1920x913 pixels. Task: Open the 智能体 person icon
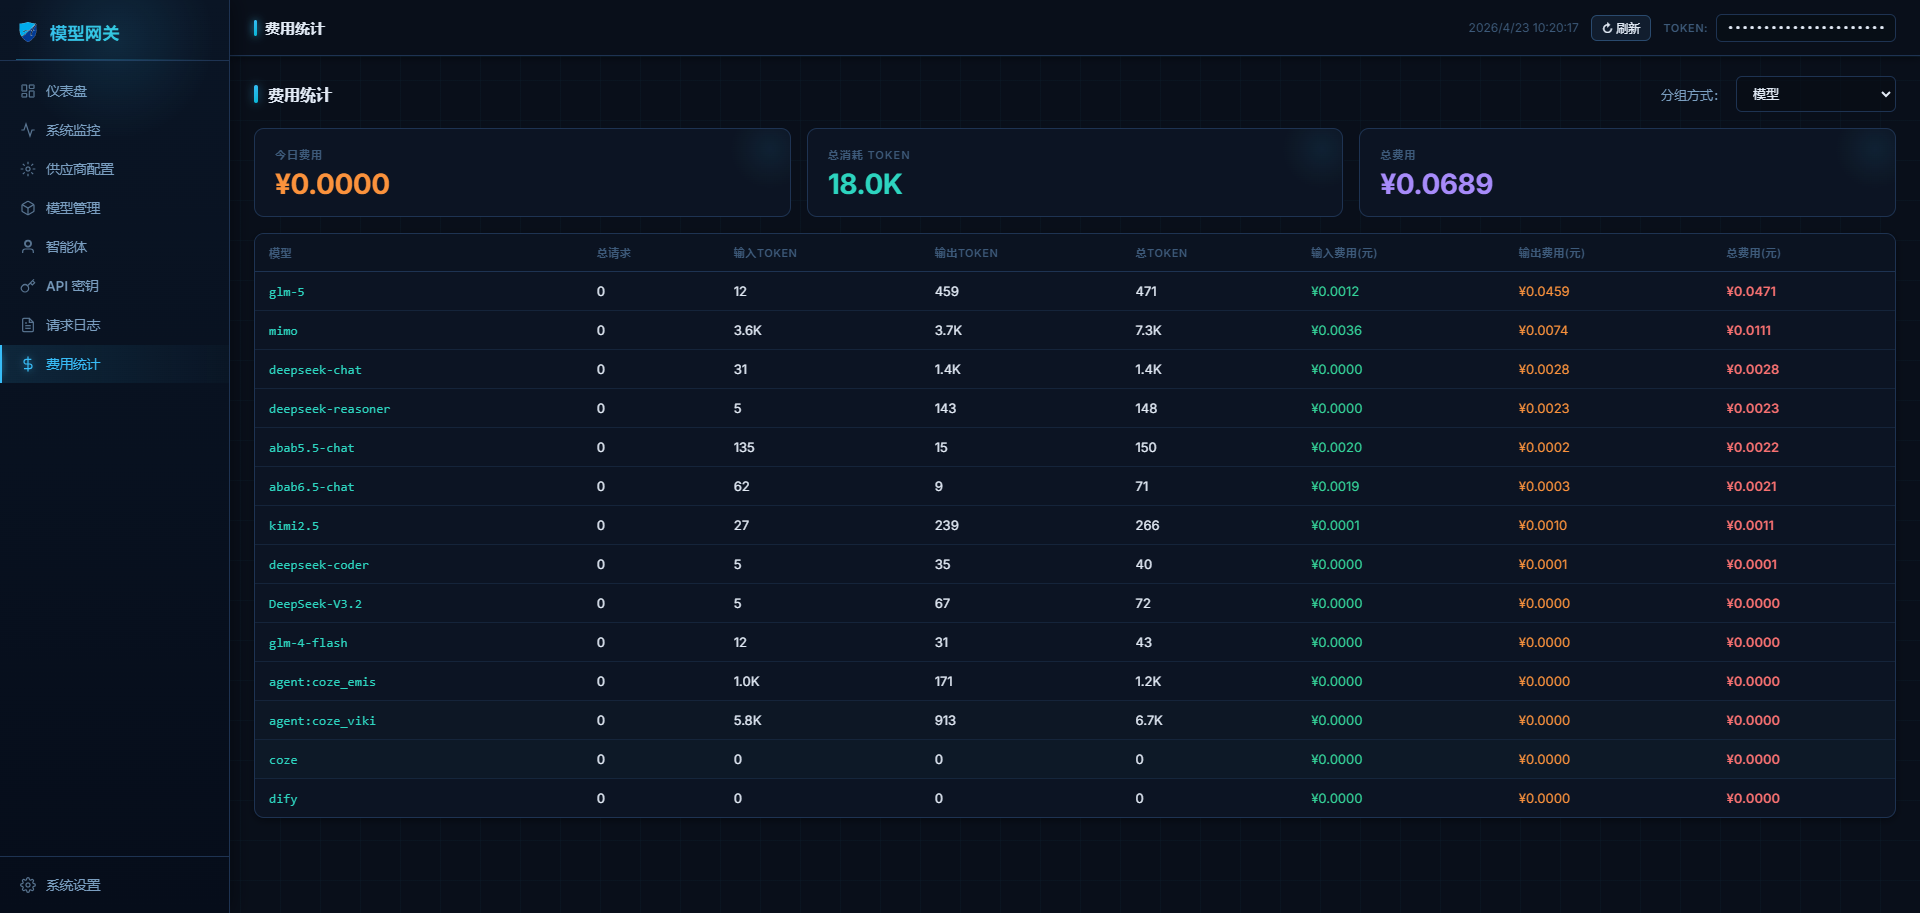[x=28, y=247]
